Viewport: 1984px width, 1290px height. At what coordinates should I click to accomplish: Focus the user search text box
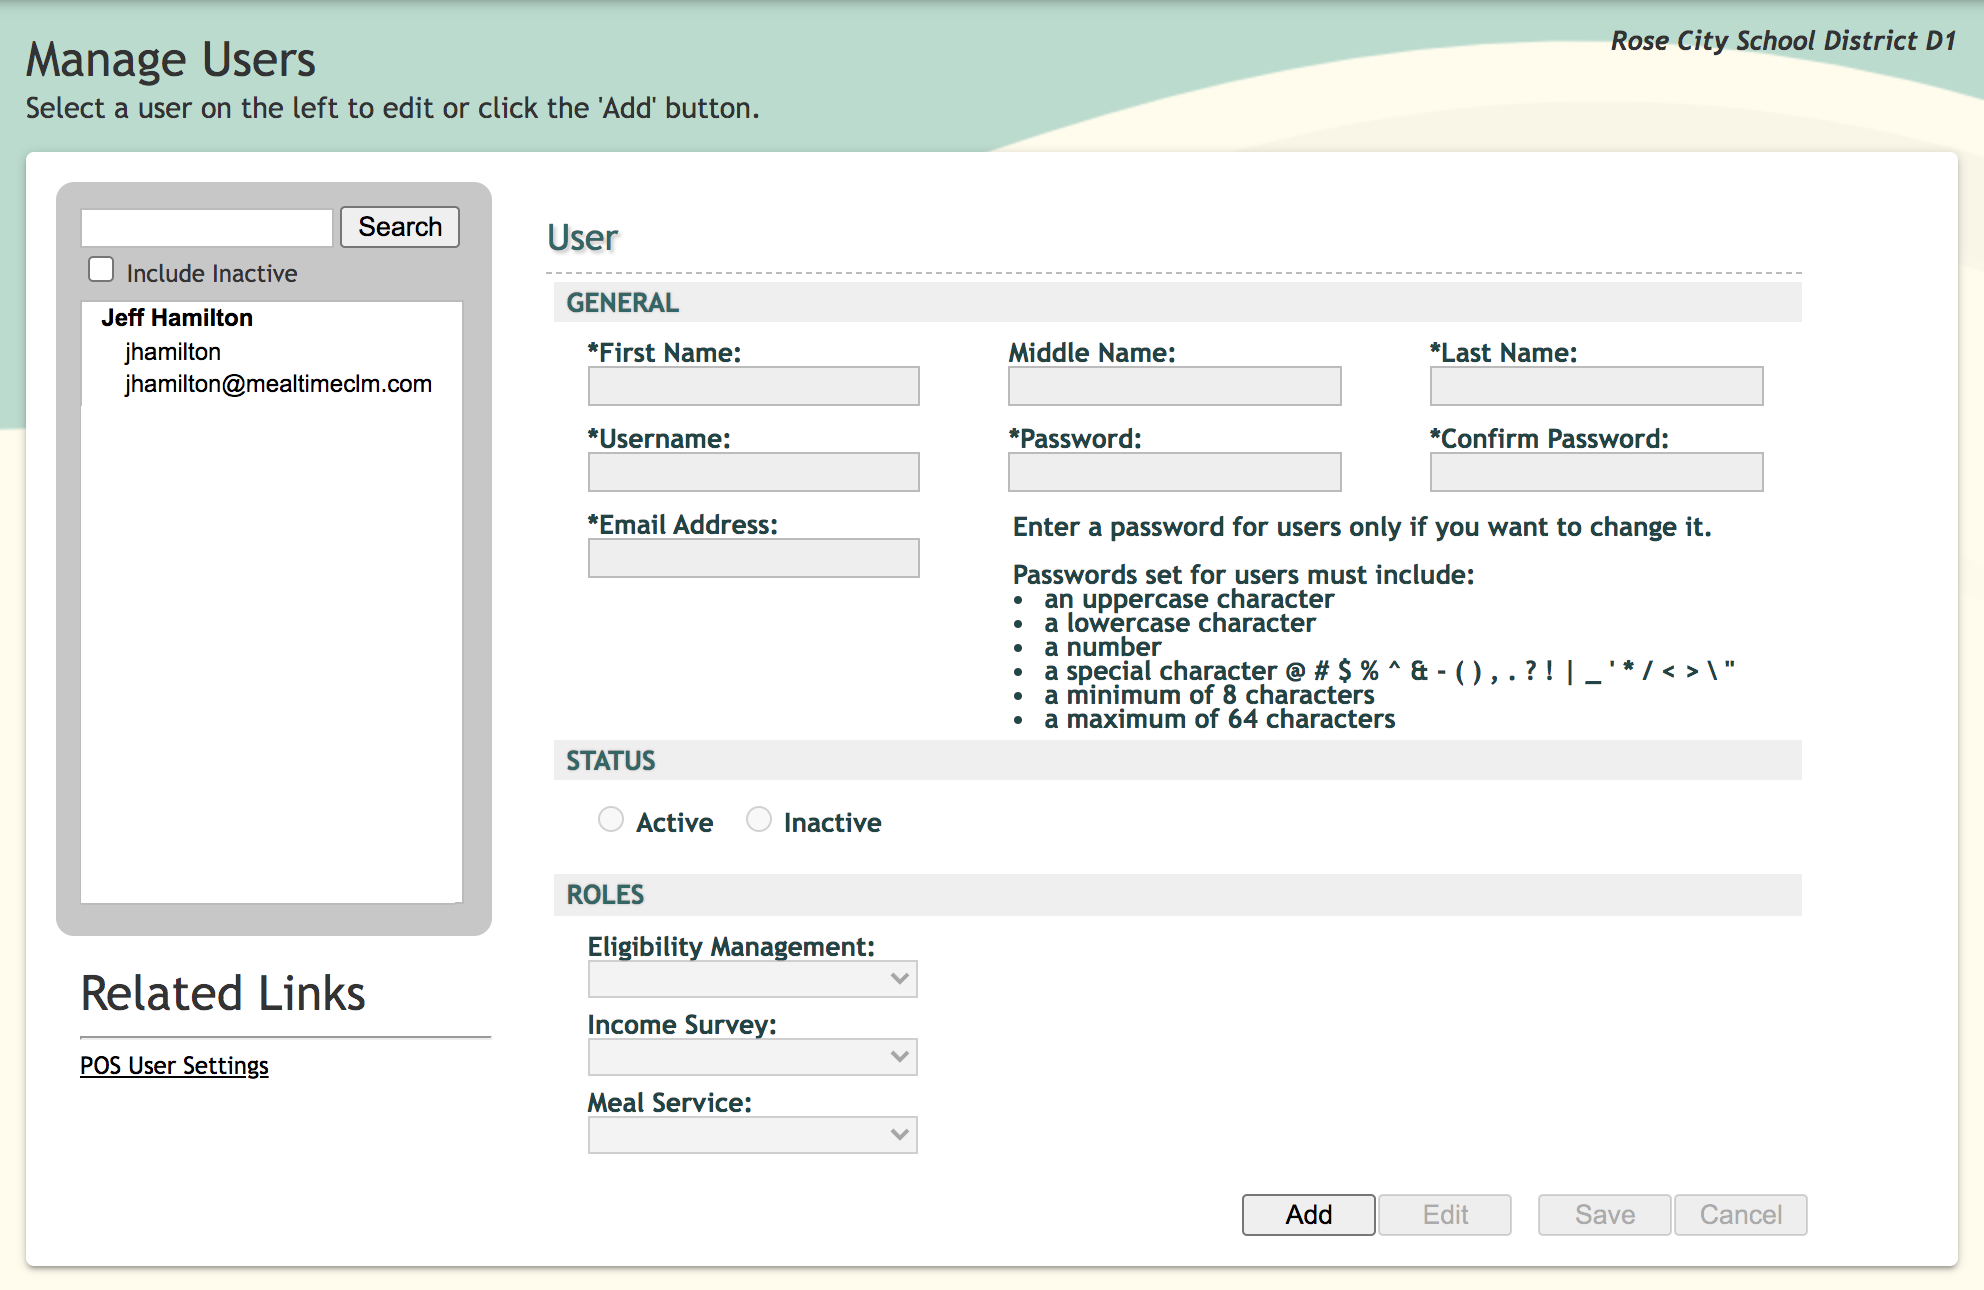coord(207,228)
